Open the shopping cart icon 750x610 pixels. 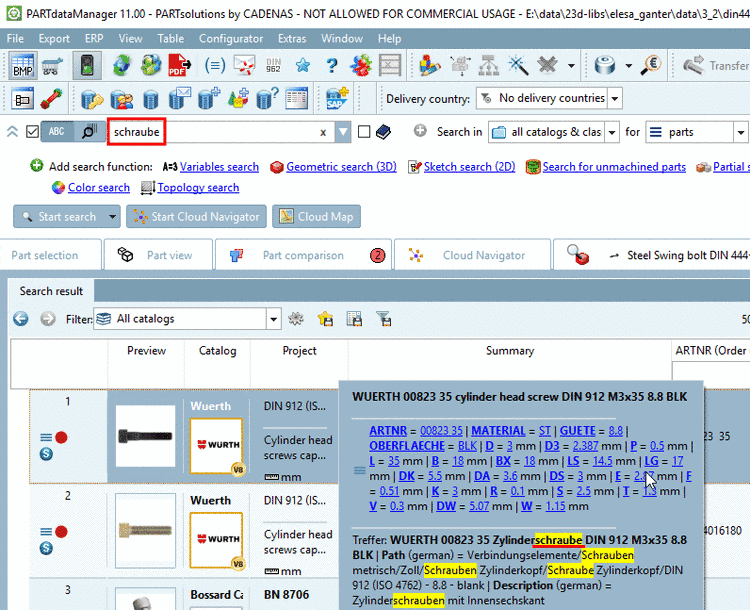[52, 66]
